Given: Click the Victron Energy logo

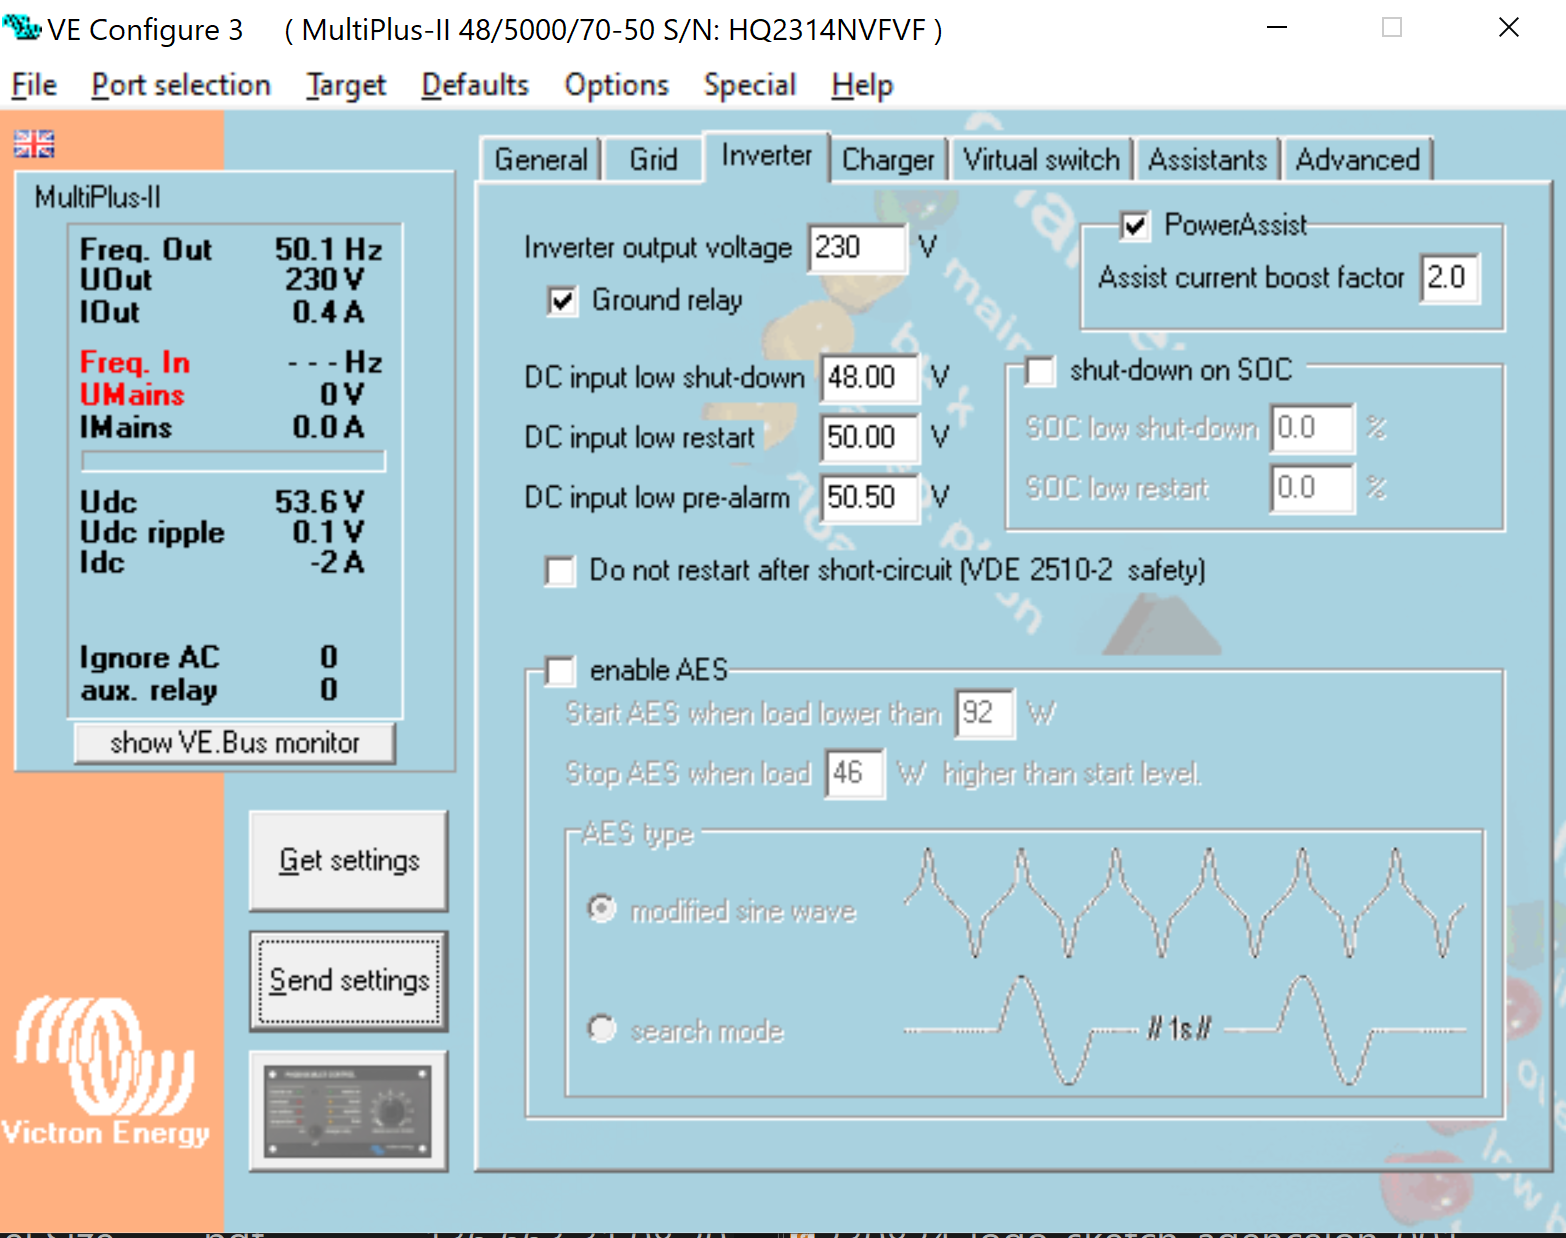Looking at the screenshot, I should click(105, 1072).
